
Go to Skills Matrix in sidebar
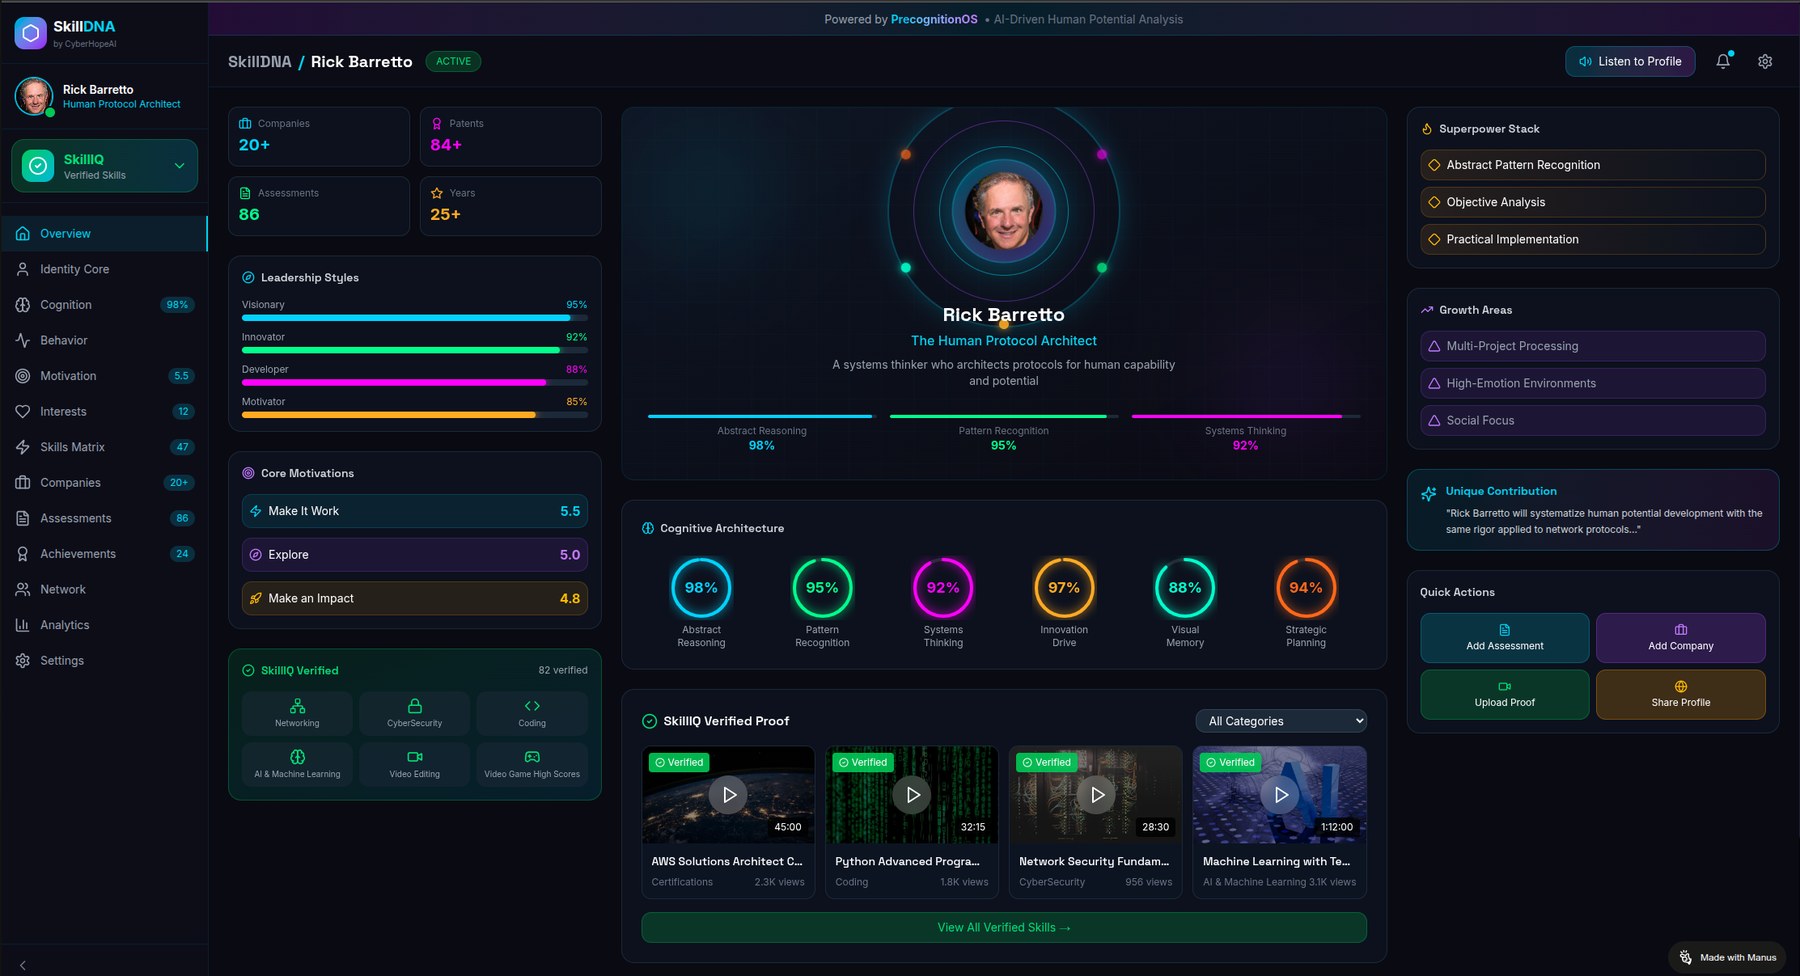(x=72, y=447)
